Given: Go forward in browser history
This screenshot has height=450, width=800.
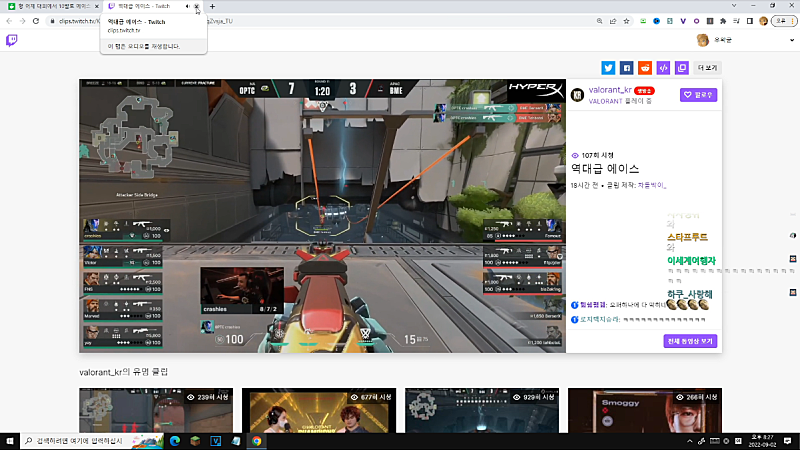Looking at the screenshot, I should 22,21.
